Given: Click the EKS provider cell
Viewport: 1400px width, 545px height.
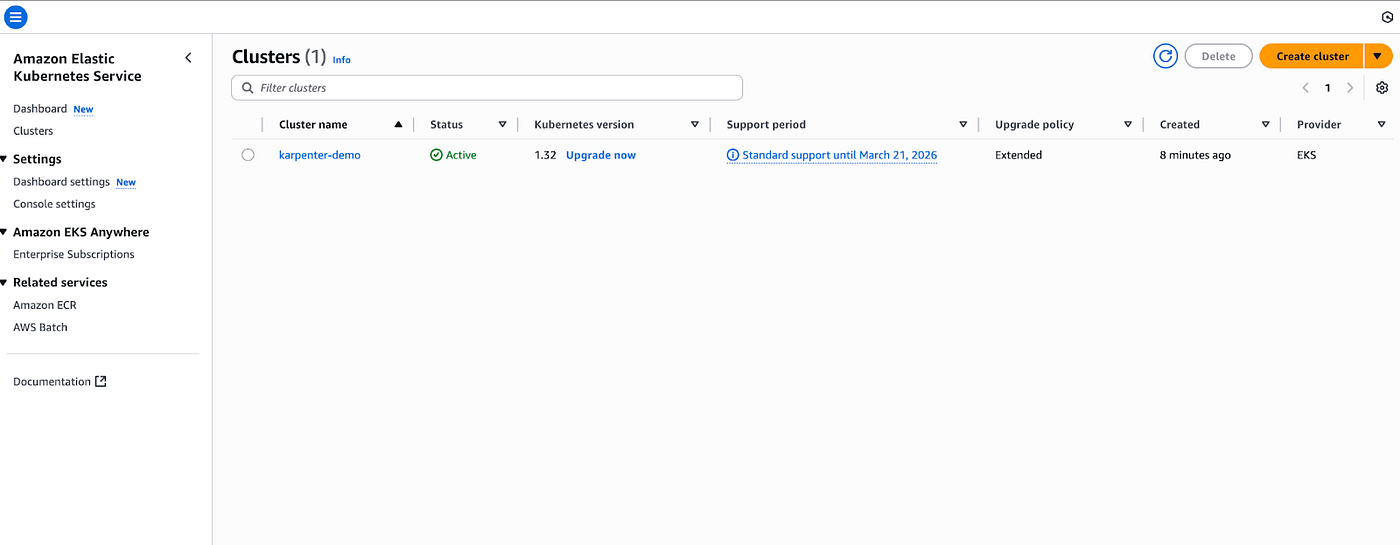Looking at the screenshot, I should pos(1306,155).
